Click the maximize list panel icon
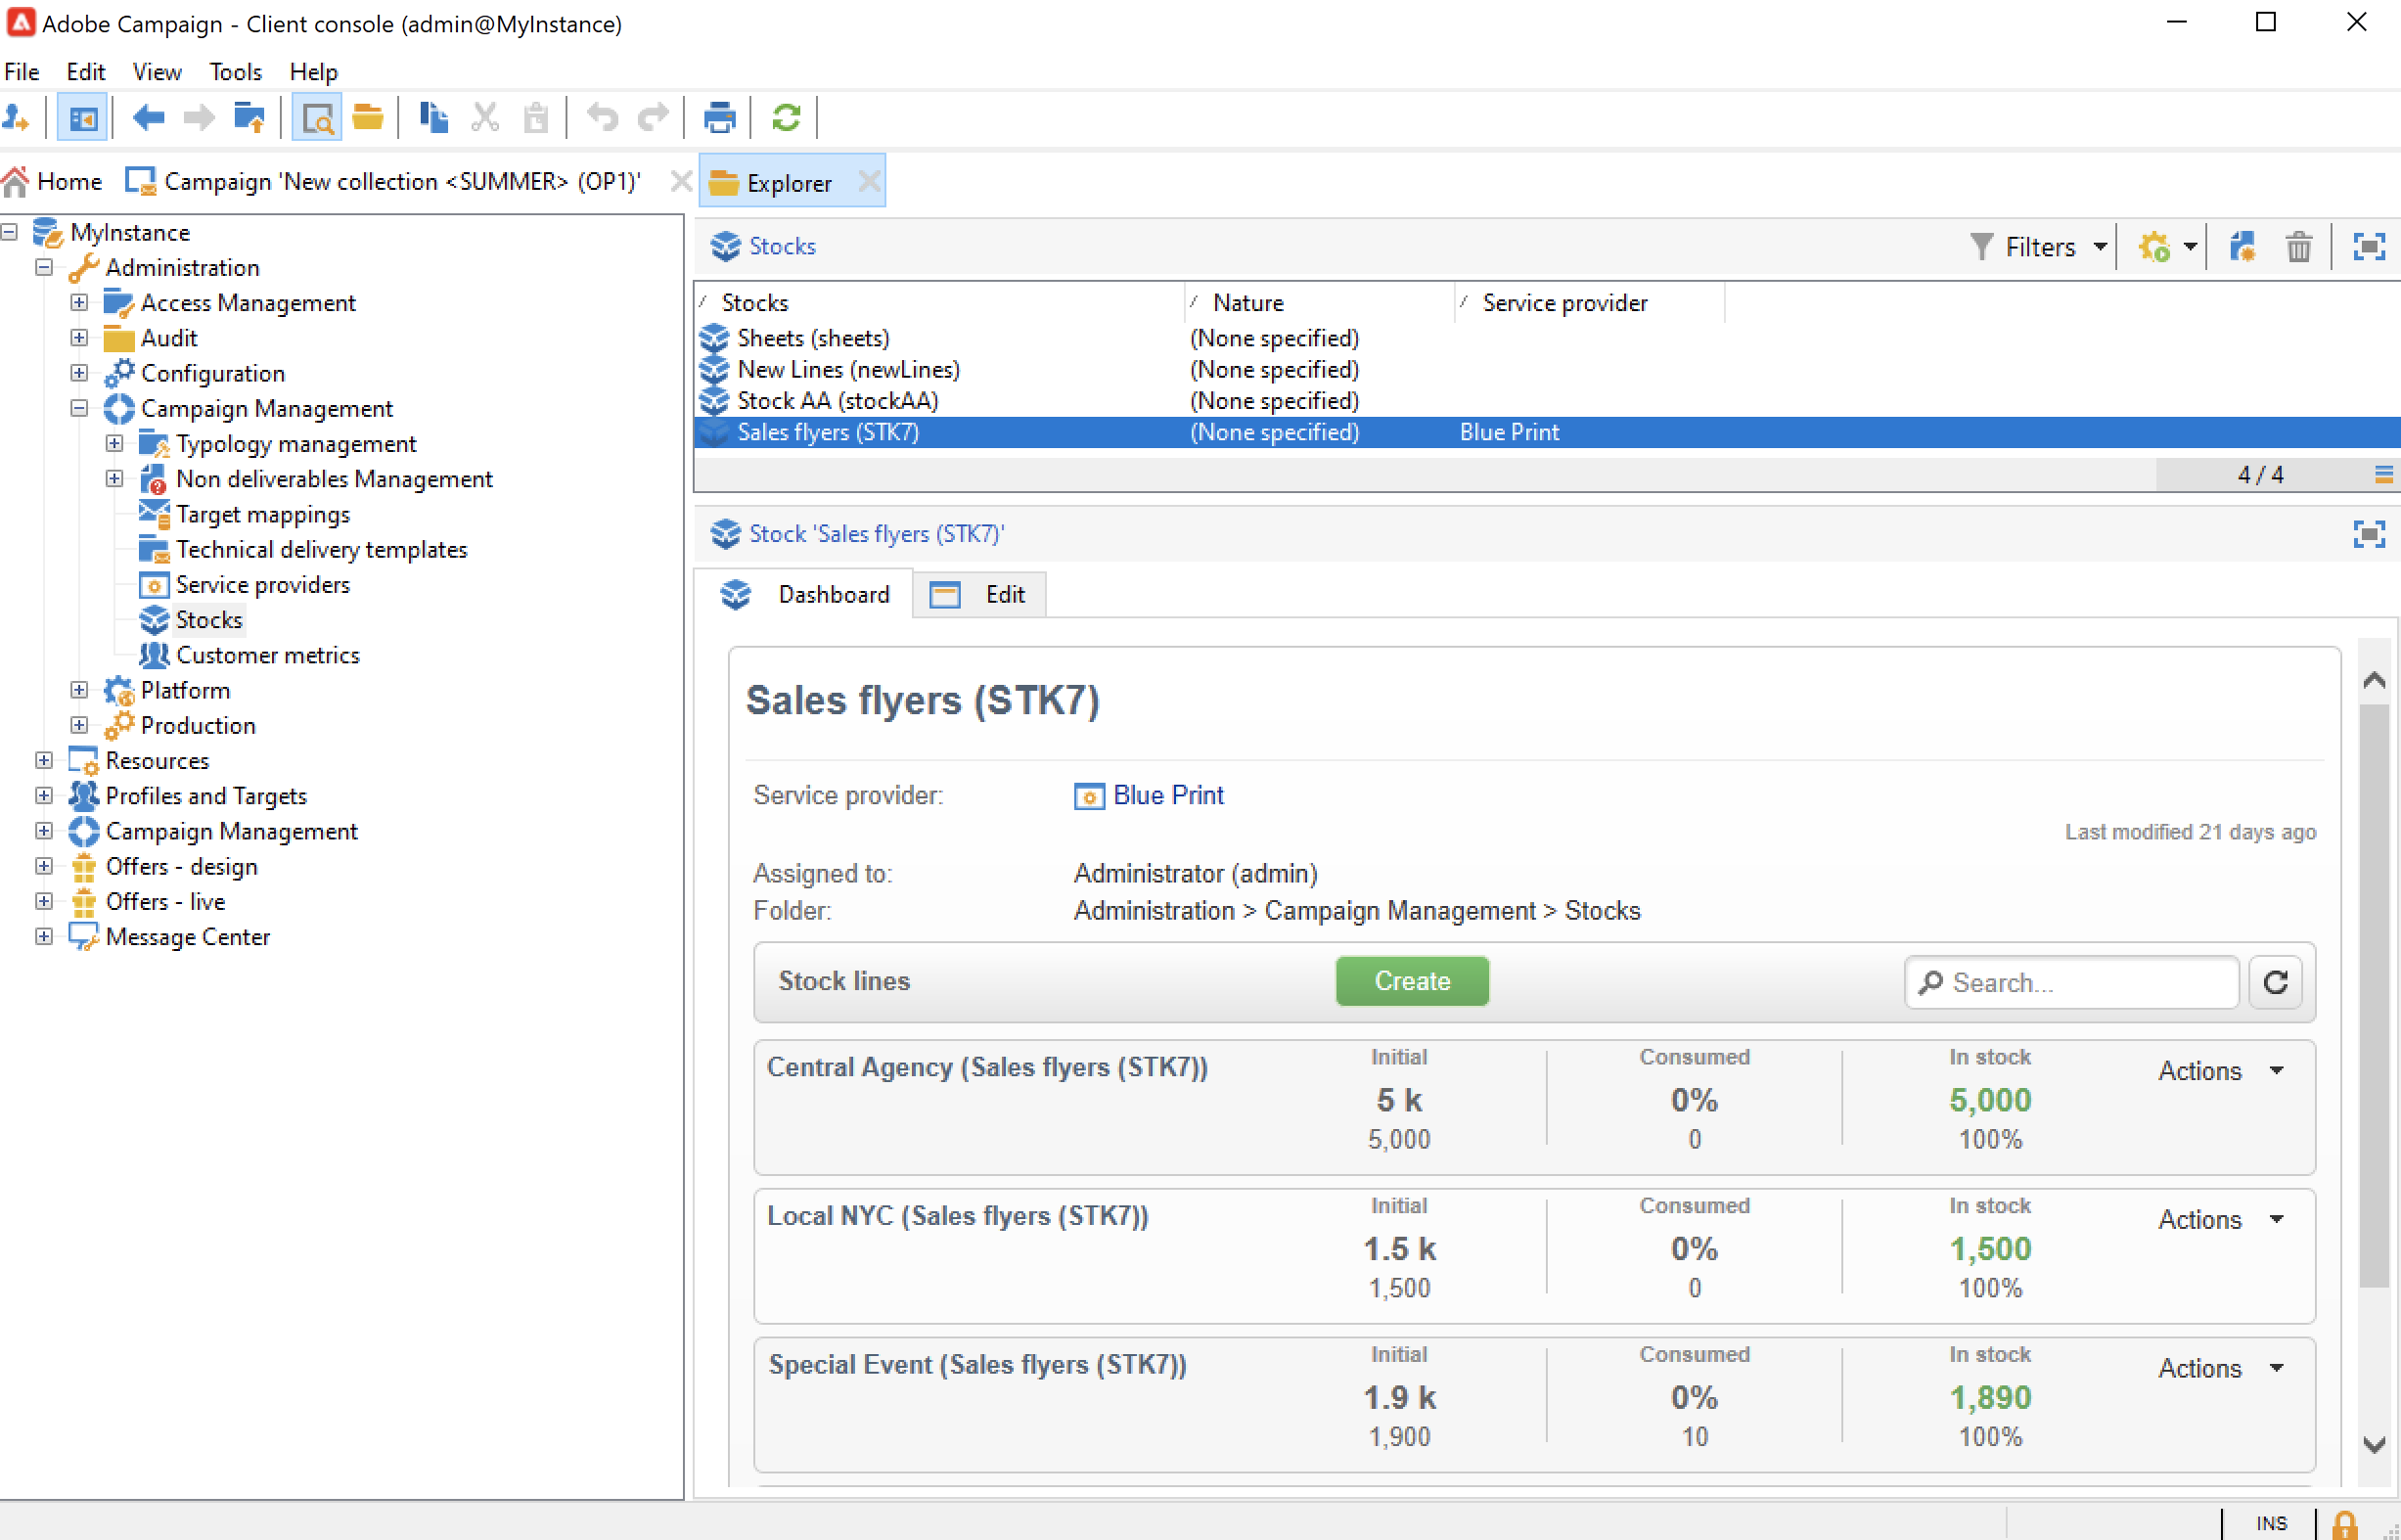Image resolution: width=2401 pixels, height=1540 pixels. coord(2369,247)
